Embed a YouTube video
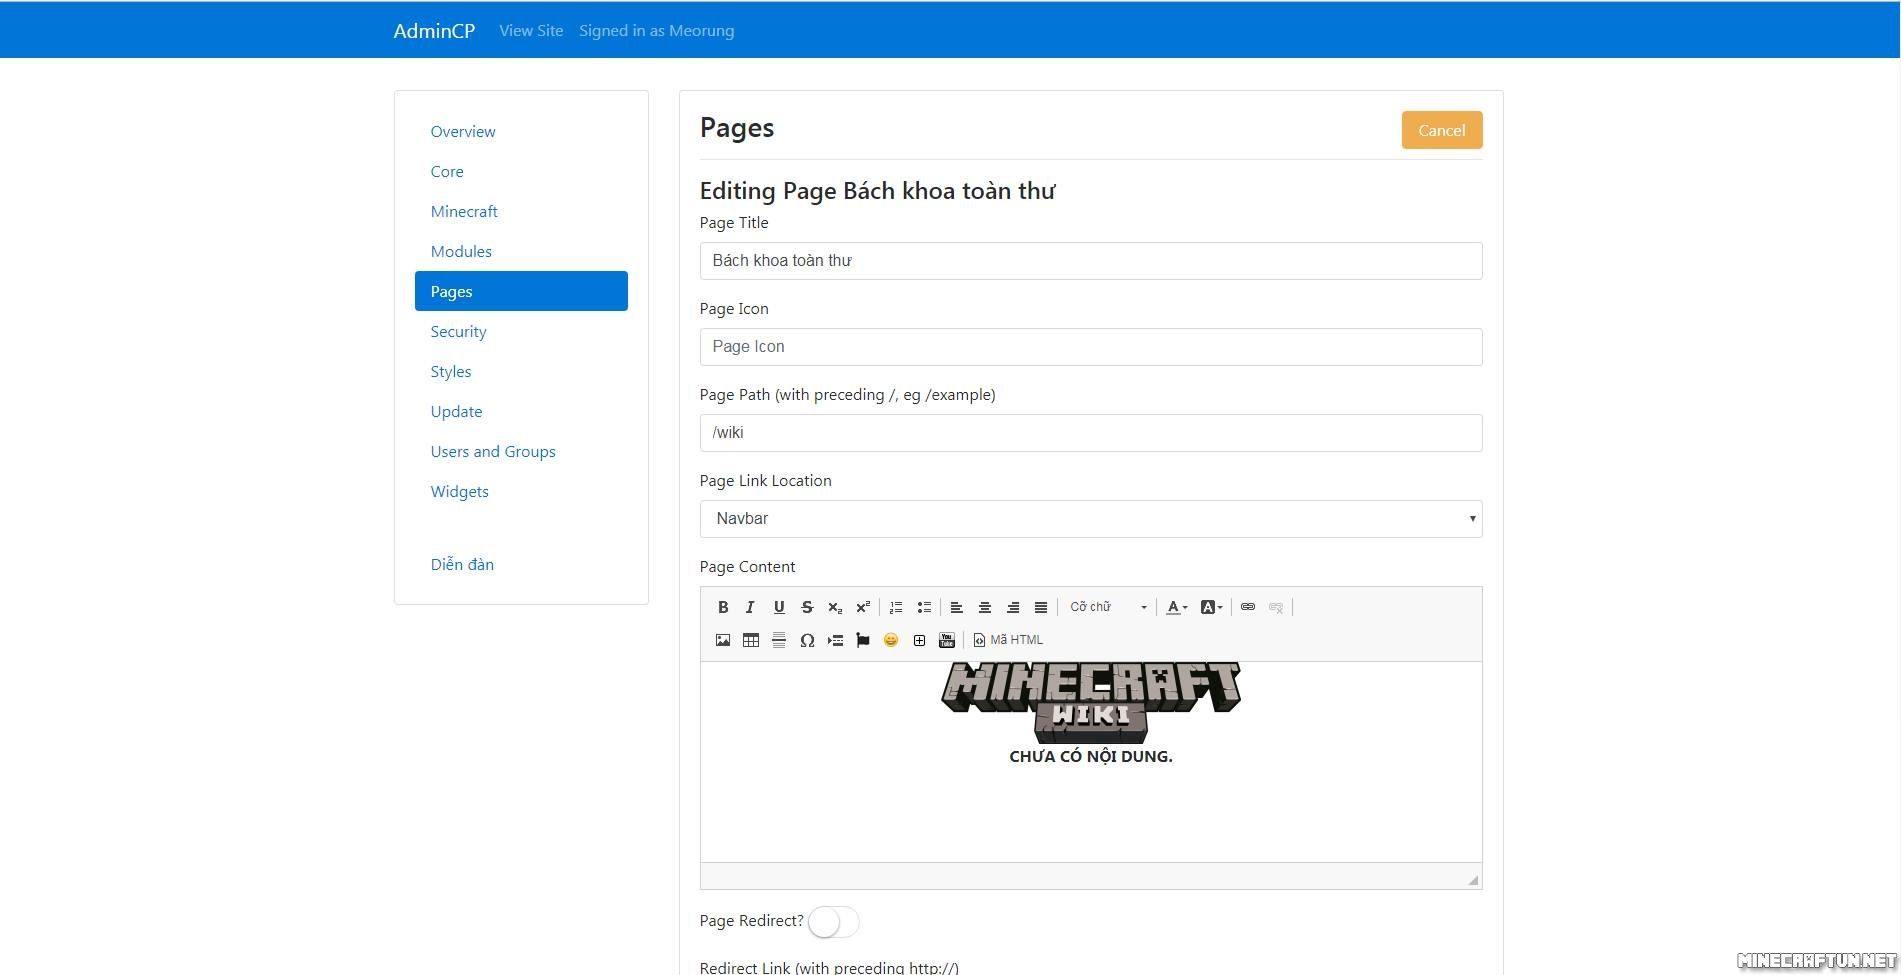This screenshot has height=975, width=1901. [x=947, y=640]
